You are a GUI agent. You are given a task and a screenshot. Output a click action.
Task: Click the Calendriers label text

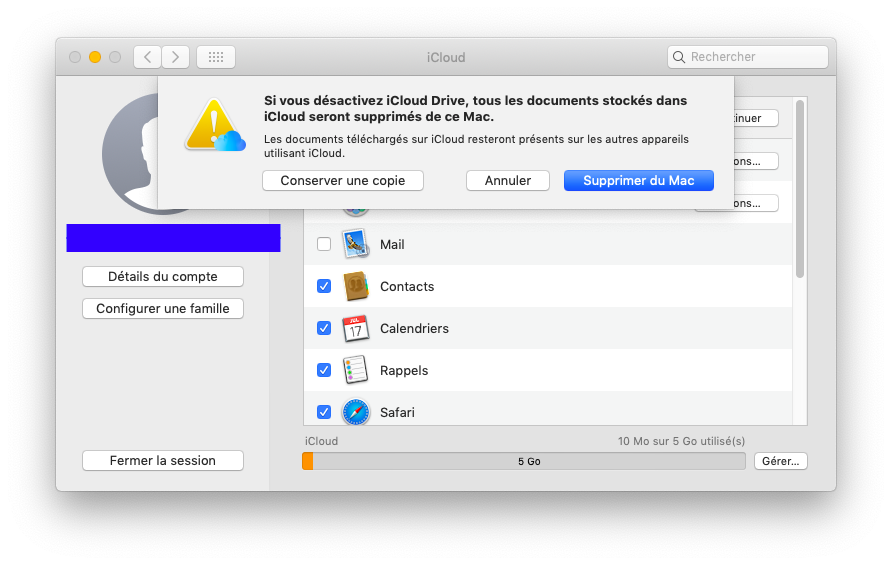coord(414,329)
